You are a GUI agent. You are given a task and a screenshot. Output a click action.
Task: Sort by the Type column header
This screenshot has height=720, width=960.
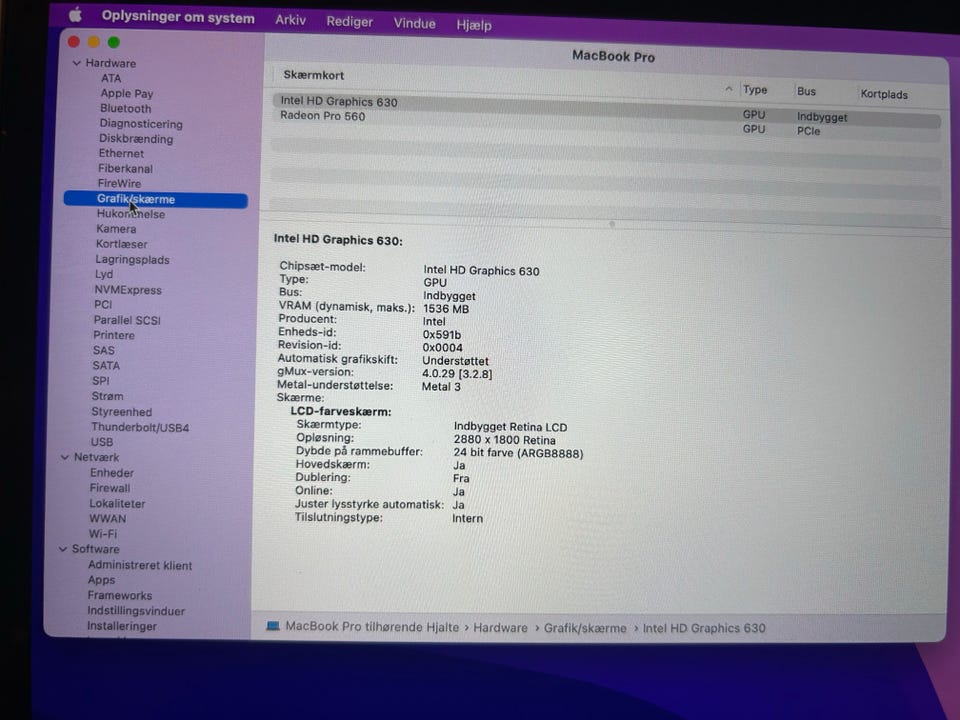[755, 90]
